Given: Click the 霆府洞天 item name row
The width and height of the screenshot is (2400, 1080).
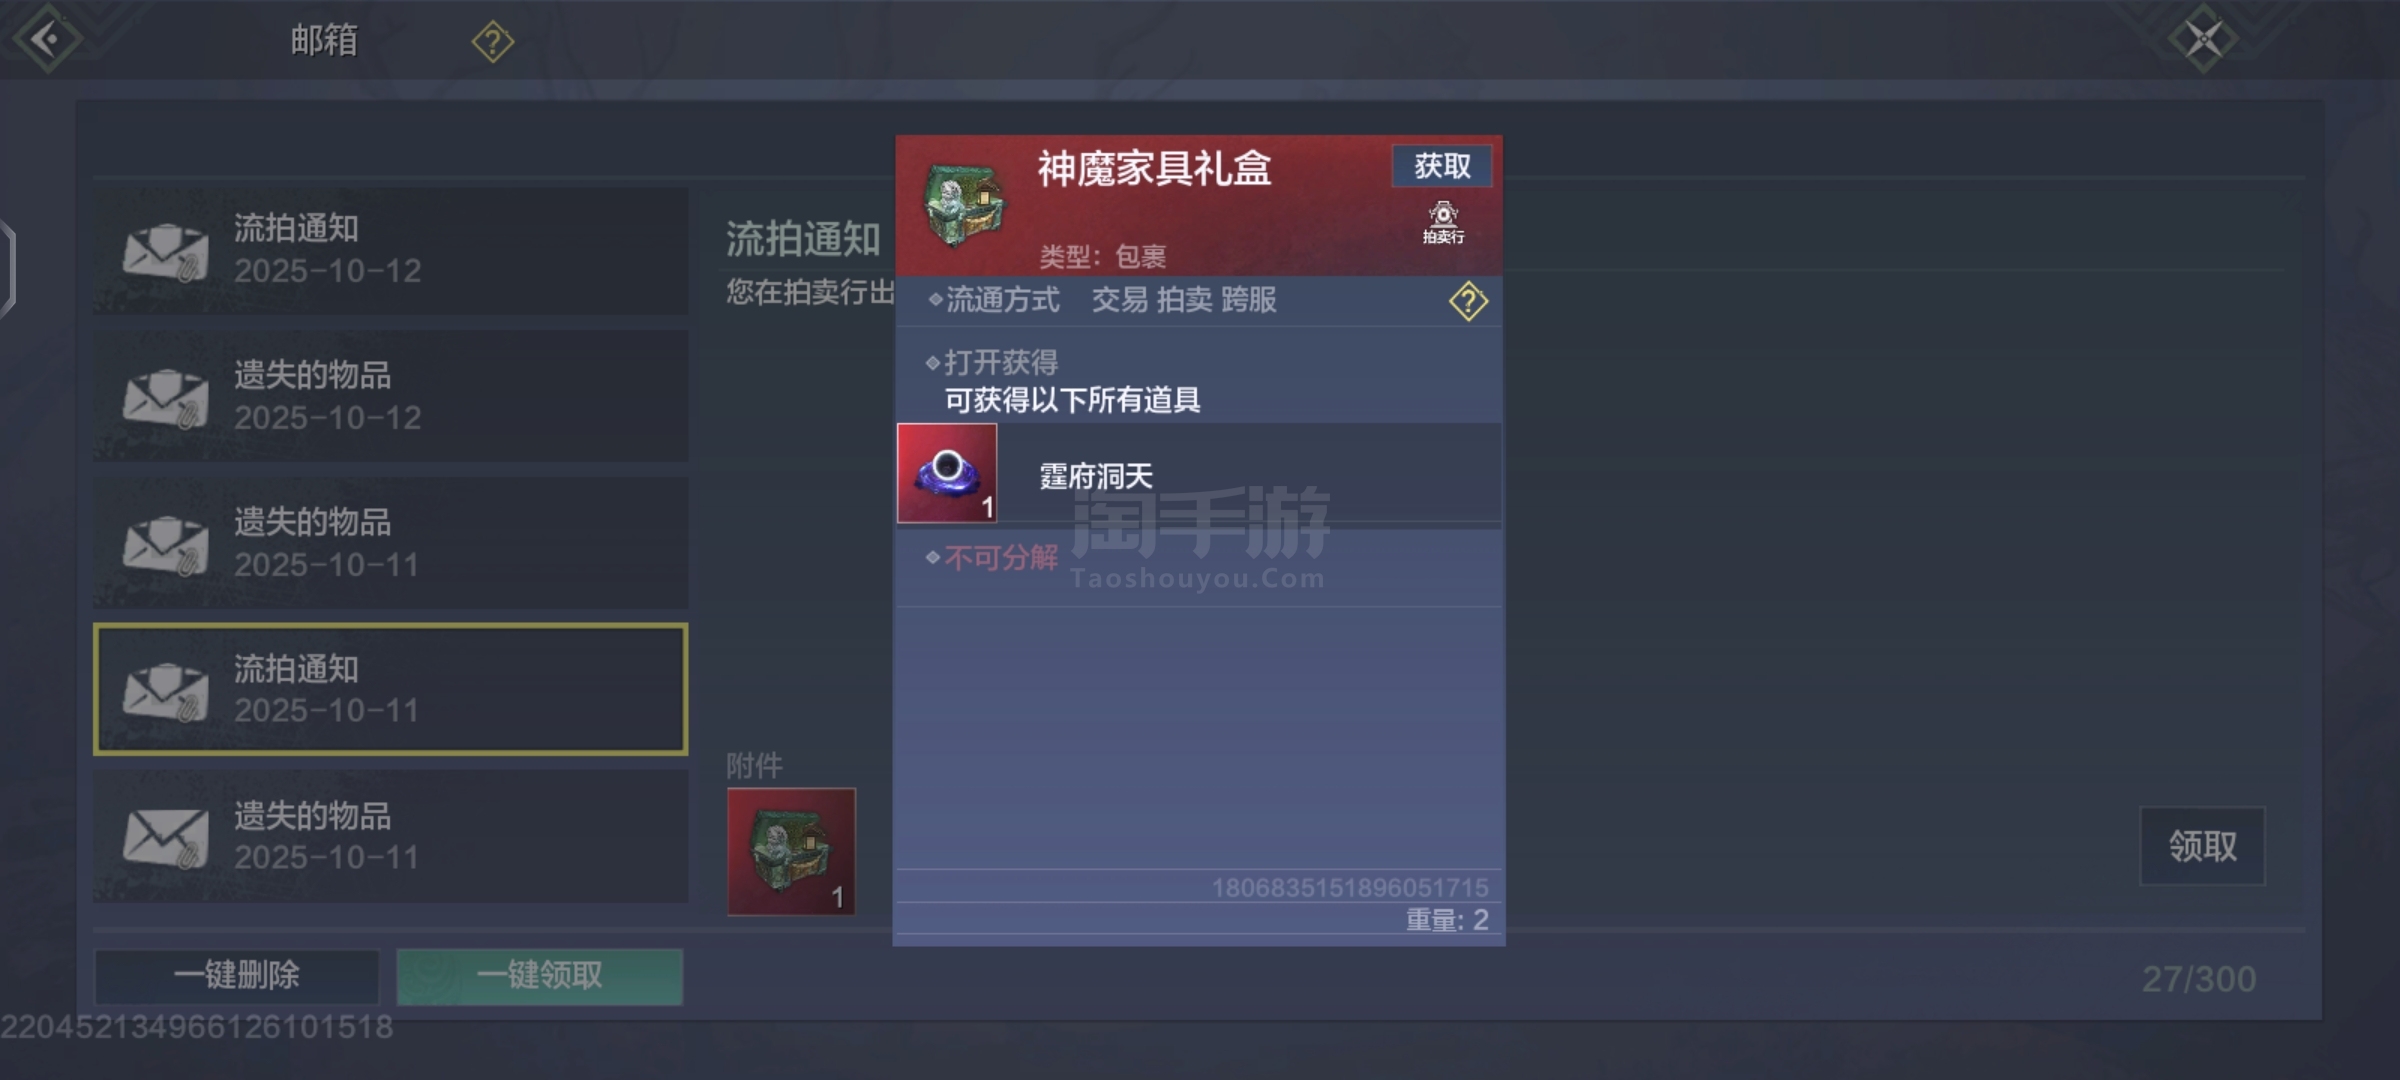Looking at the screenshot, I should click(1199, 474).
